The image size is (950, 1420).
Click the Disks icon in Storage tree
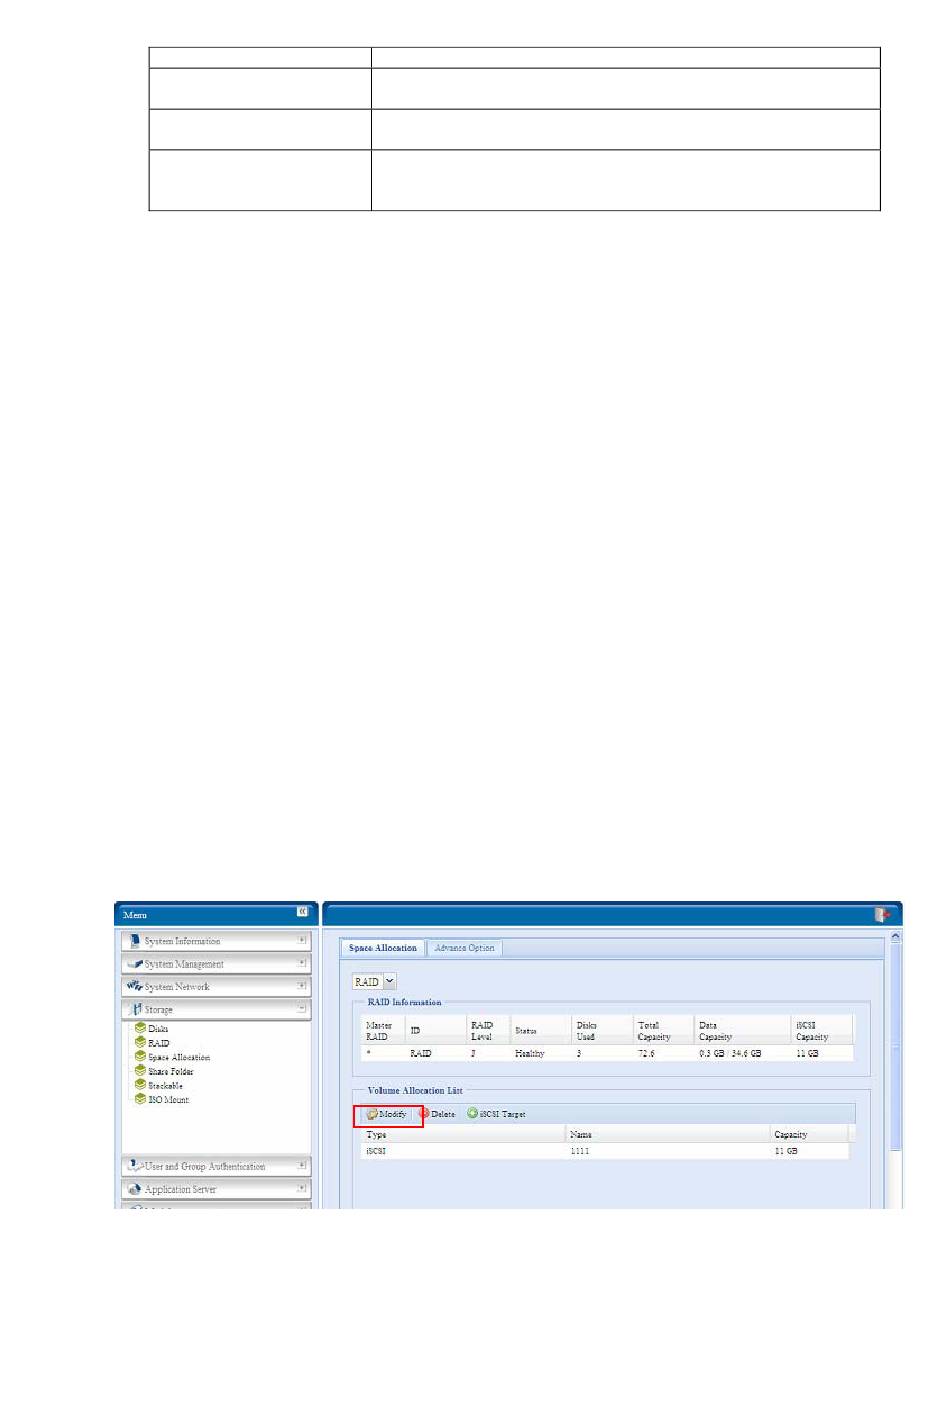click(x=140, y=1028)
